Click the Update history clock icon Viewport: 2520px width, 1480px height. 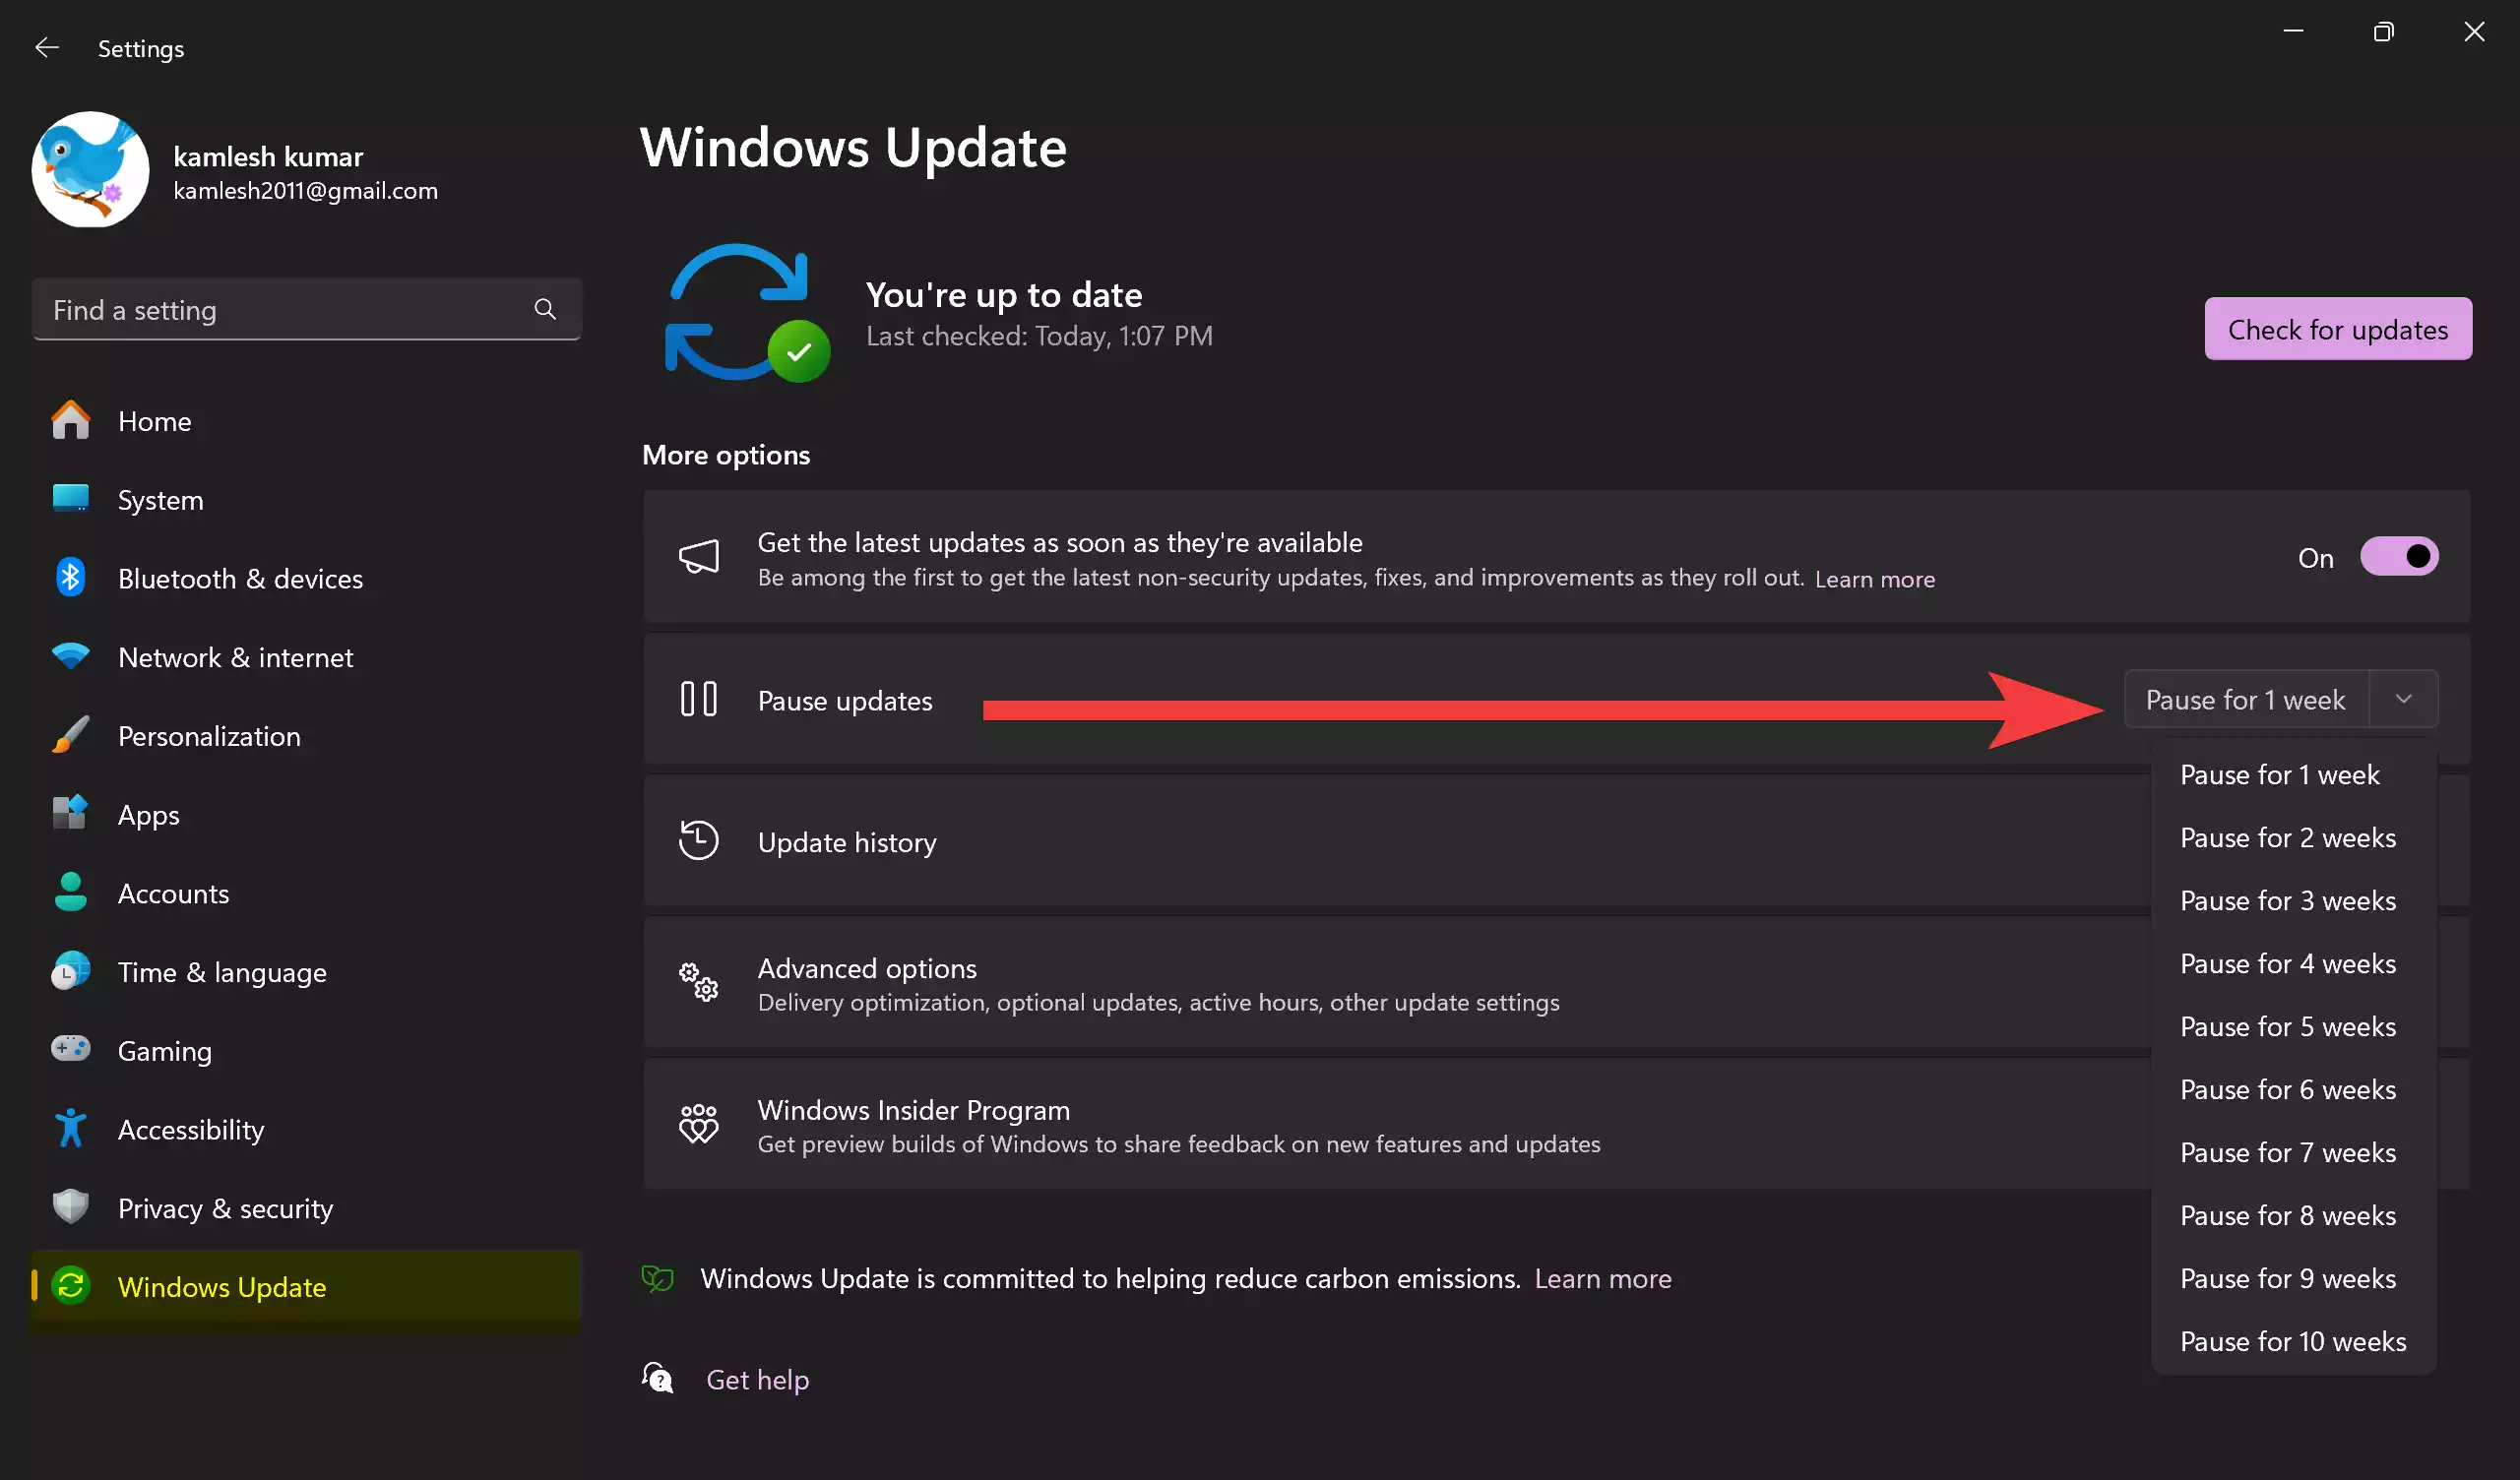point(698,841)
